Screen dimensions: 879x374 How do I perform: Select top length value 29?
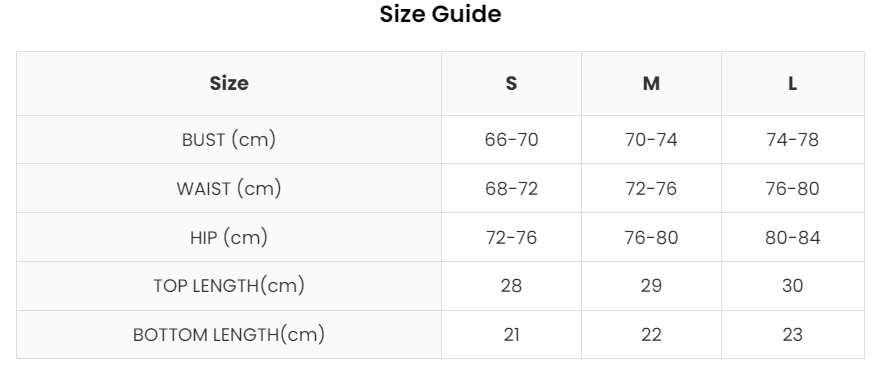(x=651, y=286)
